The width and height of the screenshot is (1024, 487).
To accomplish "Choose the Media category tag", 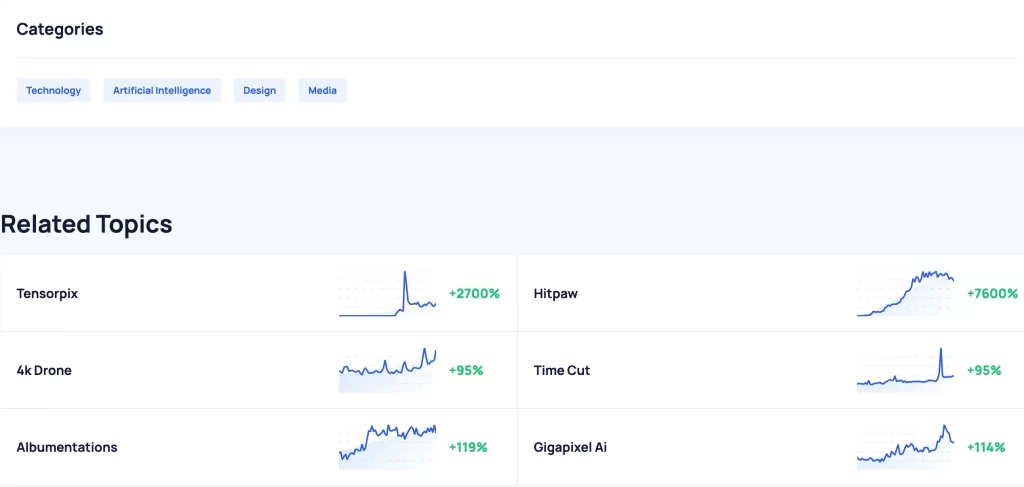I will pyautogui.click(x=323, y=90).
